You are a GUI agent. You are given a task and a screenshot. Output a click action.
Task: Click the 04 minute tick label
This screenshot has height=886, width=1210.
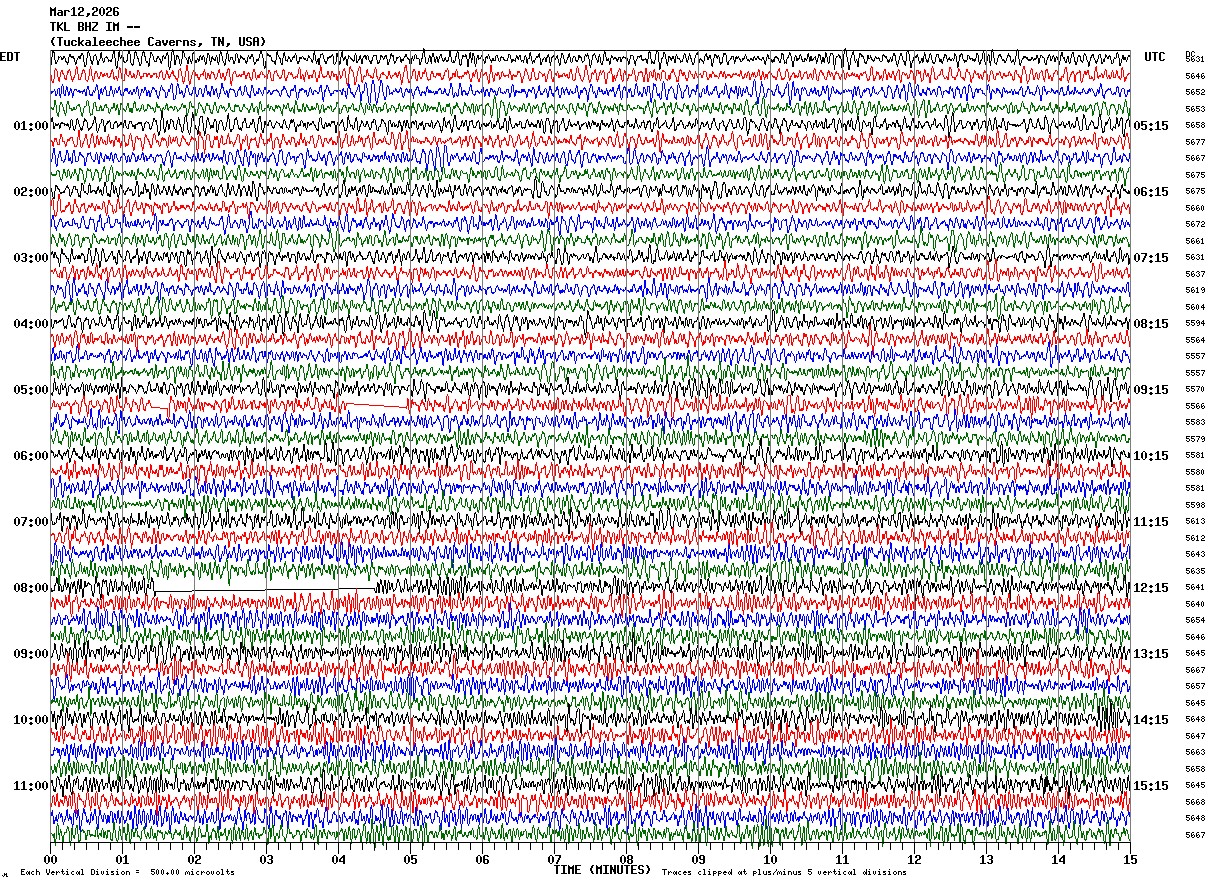[x=339, y=859]
